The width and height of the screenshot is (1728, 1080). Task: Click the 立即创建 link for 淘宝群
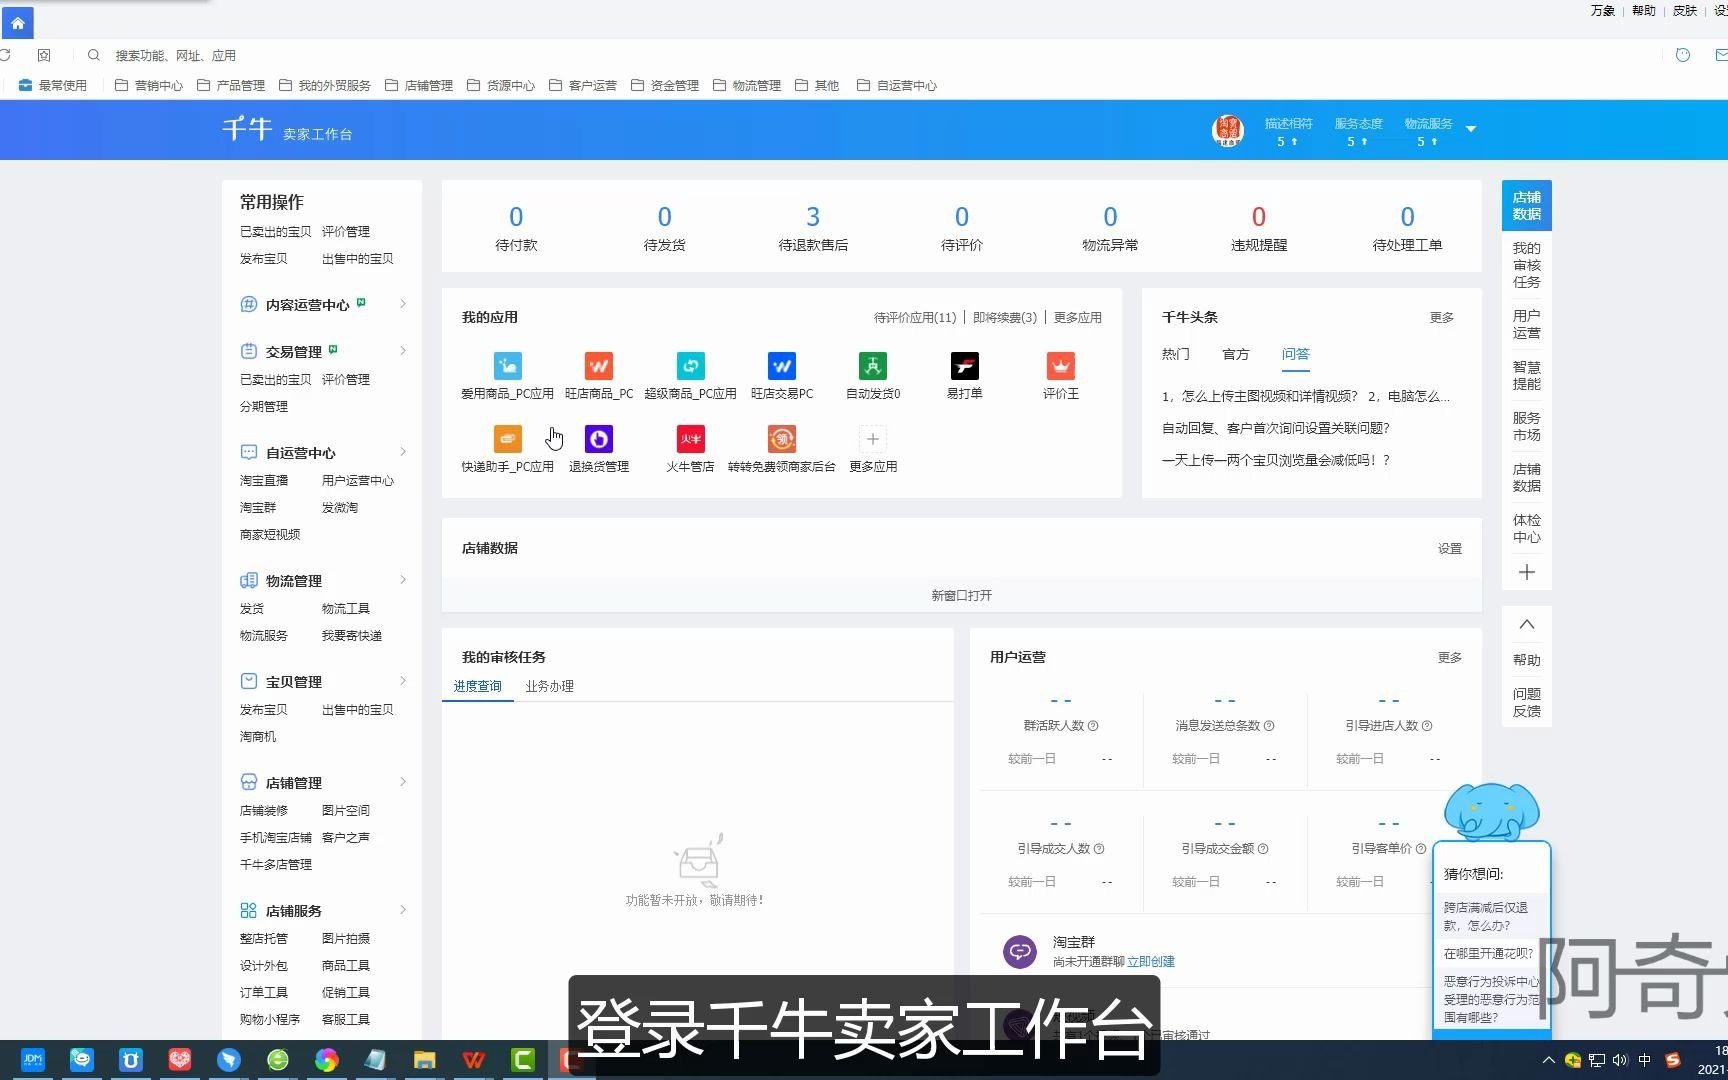pos(1151,962)
